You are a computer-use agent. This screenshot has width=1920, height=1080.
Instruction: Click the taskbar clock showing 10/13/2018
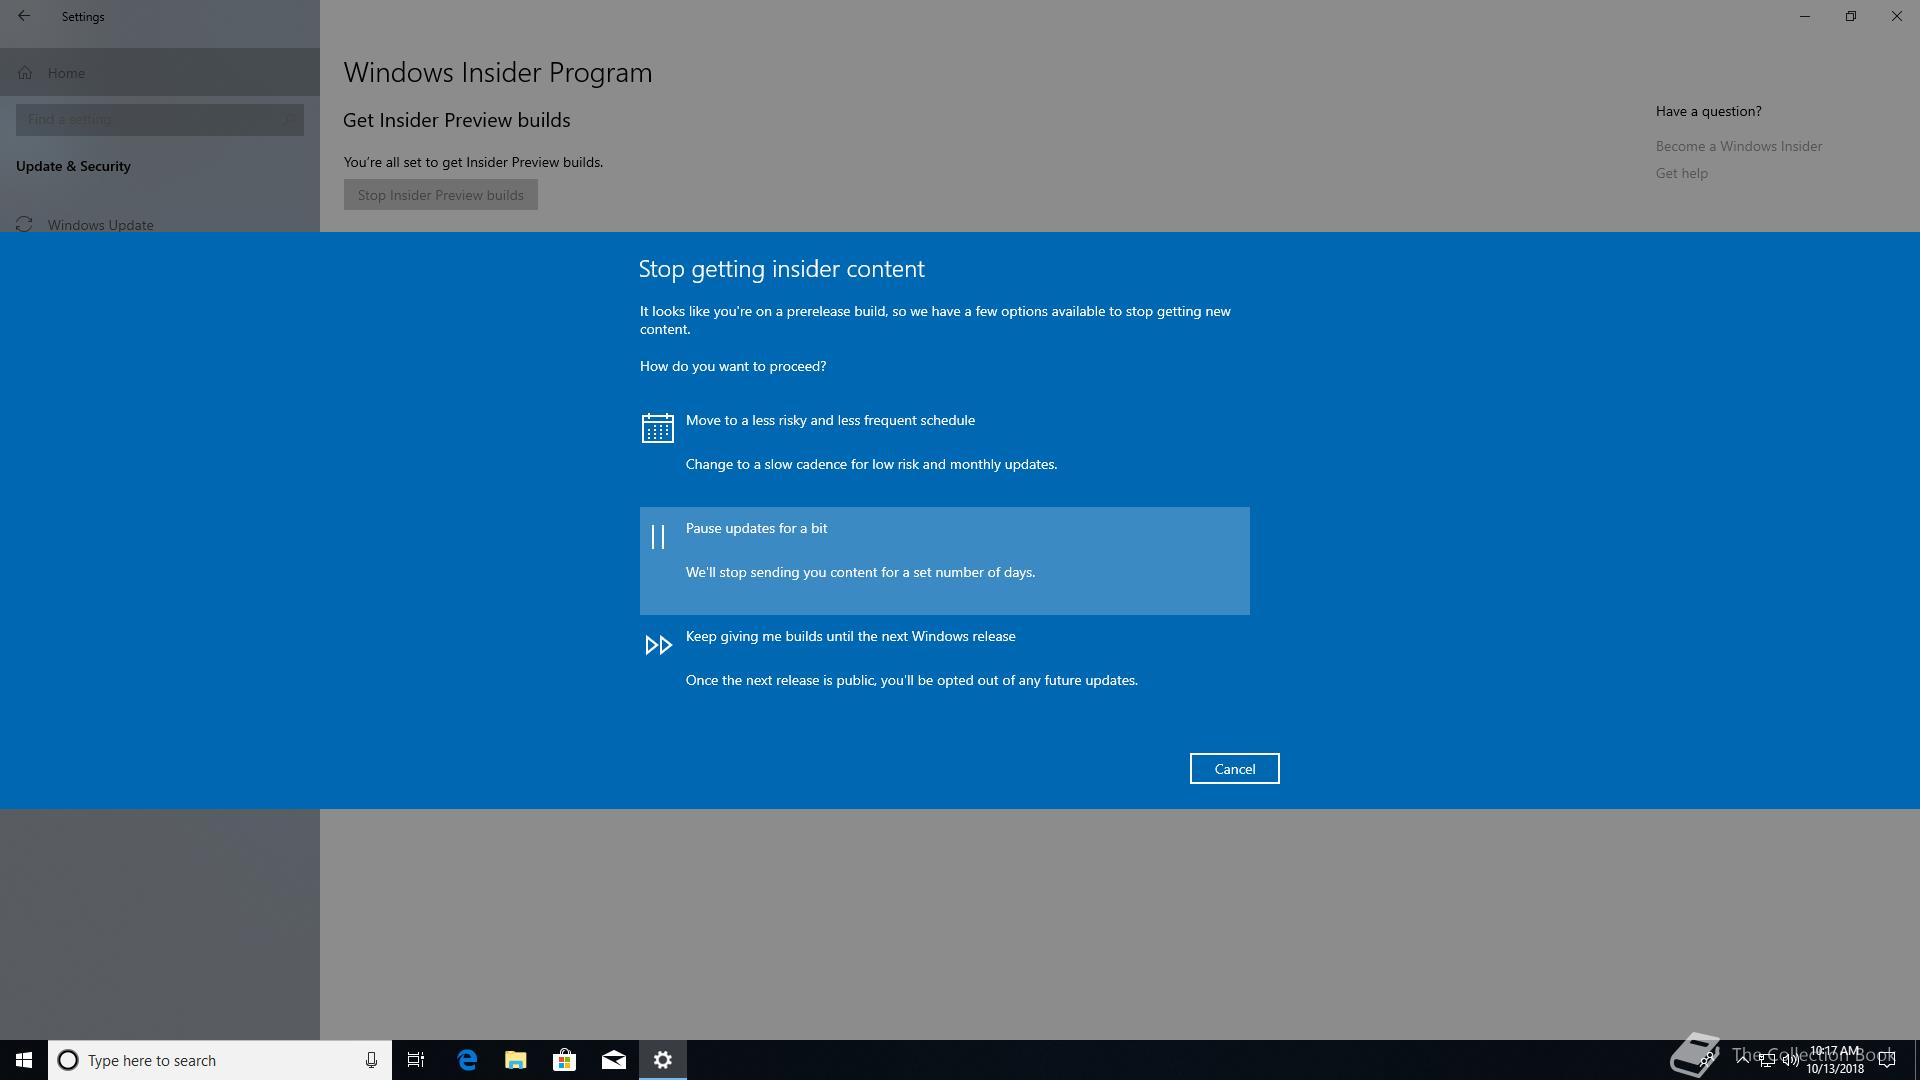(x=1835, y=1060)
